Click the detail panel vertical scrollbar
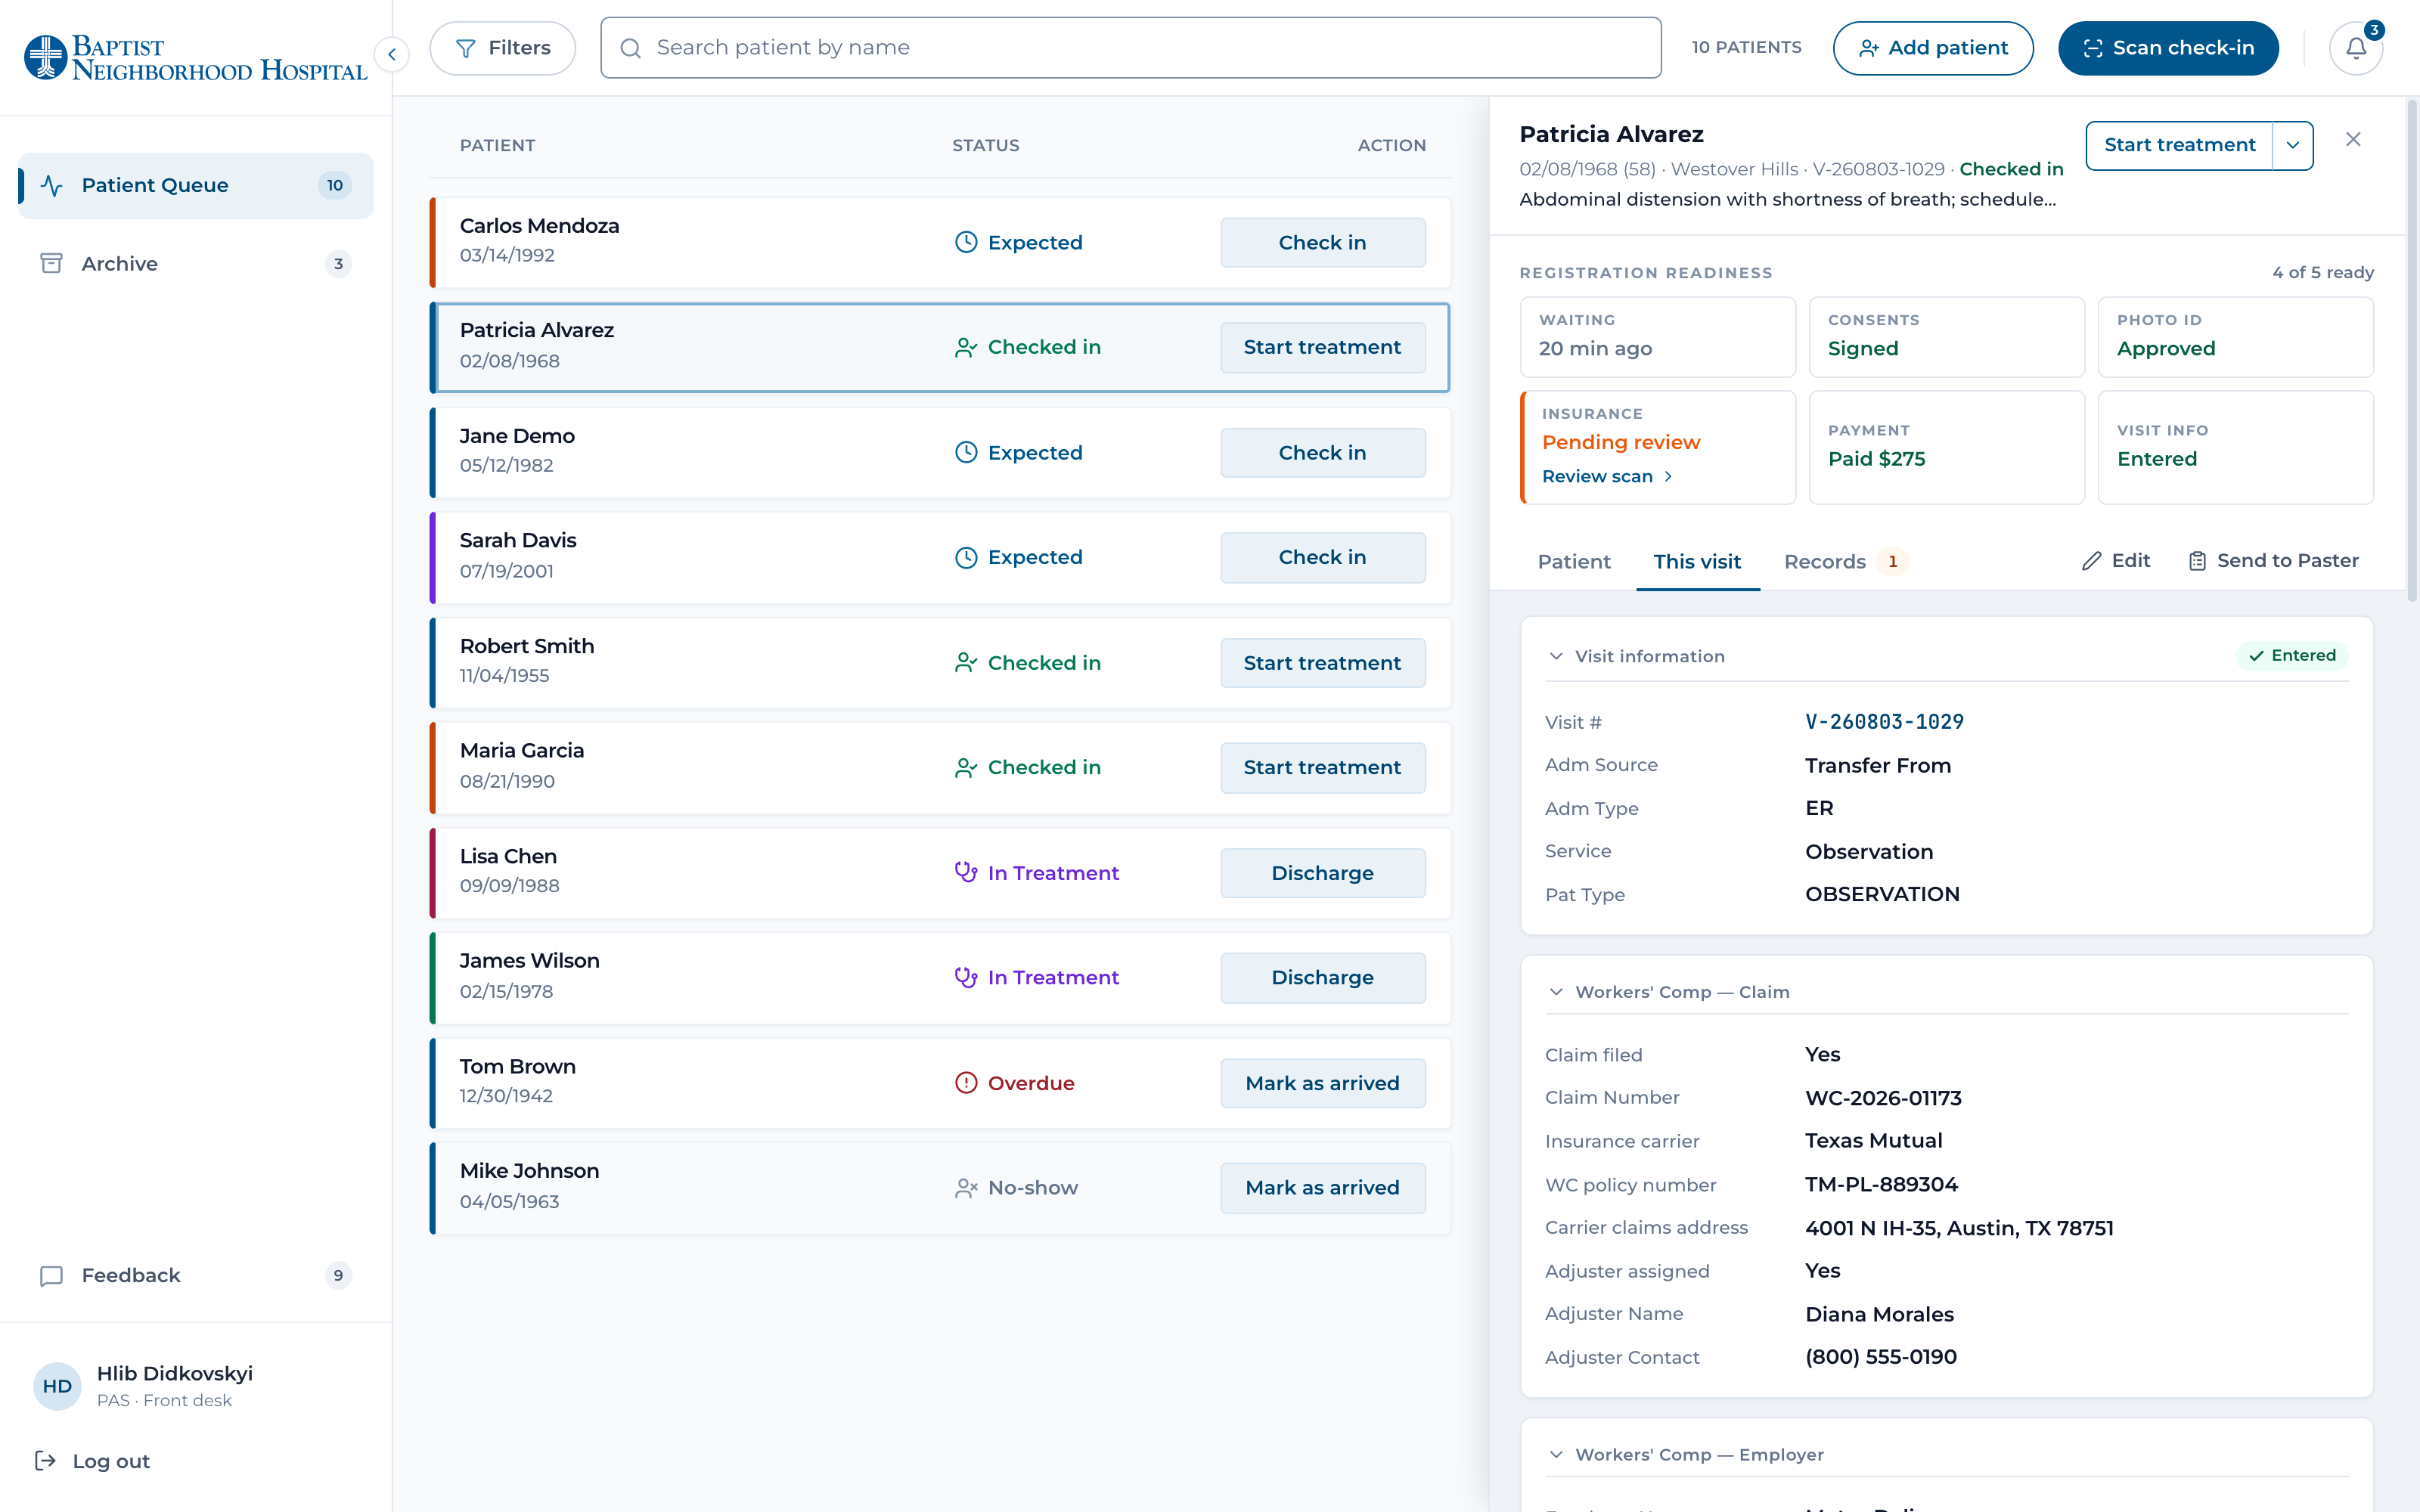 (x=2412, y=350)
